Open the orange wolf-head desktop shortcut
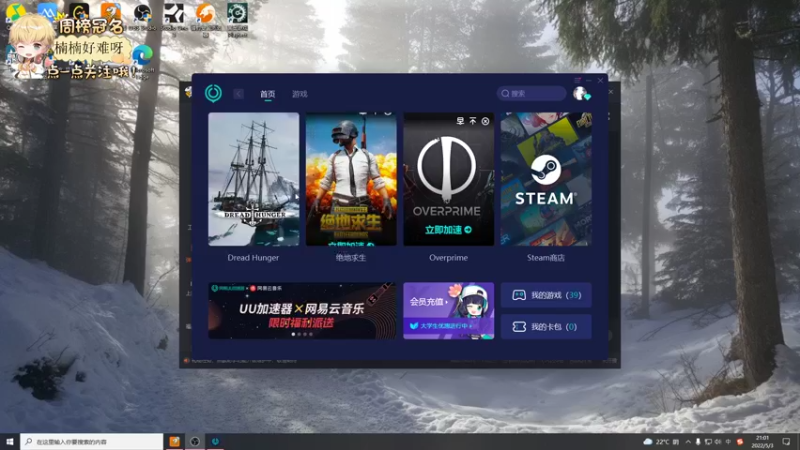This screenshot has height=450, width=800. pyautogui.click(x=206, y=14)
